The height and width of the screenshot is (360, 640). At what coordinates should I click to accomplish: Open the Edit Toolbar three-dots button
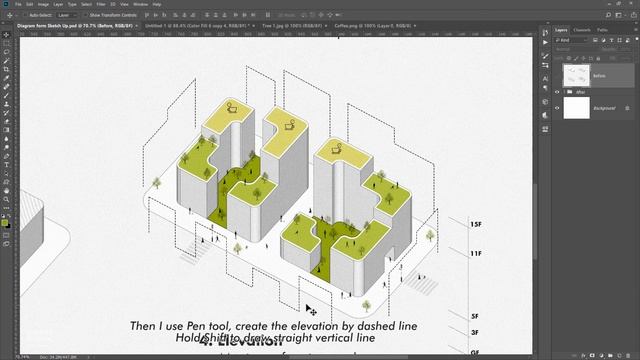point(6,208)
